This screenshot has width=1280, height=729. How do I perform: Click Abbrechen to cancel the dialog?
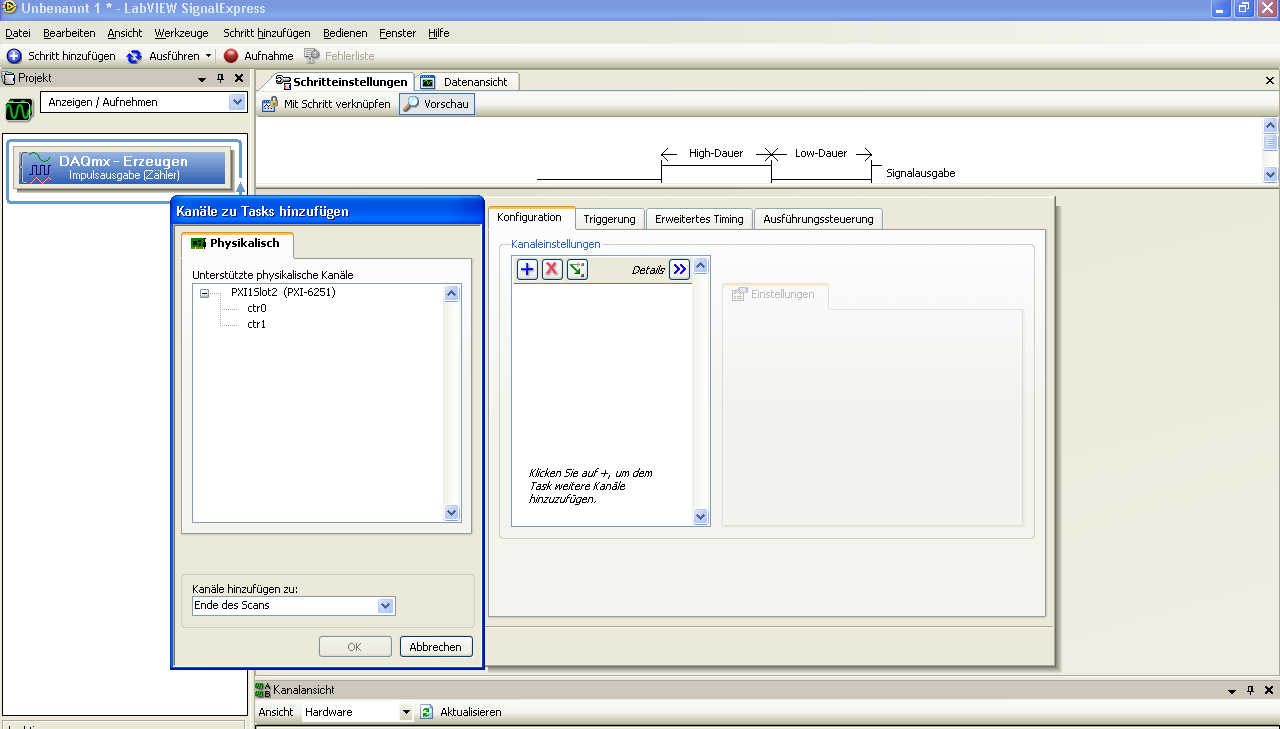pyautogui.click(x=436, y=647)
